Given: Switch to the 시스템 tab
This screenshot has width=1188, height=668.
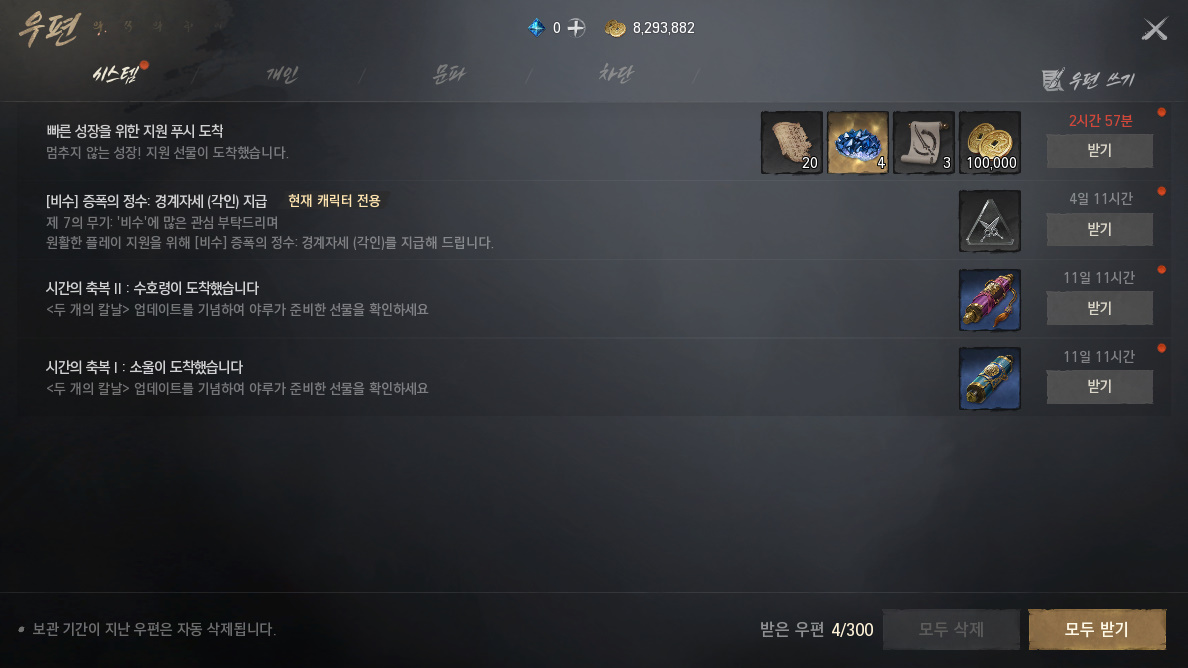Looking at the screenshot, I should pos(115,74).
